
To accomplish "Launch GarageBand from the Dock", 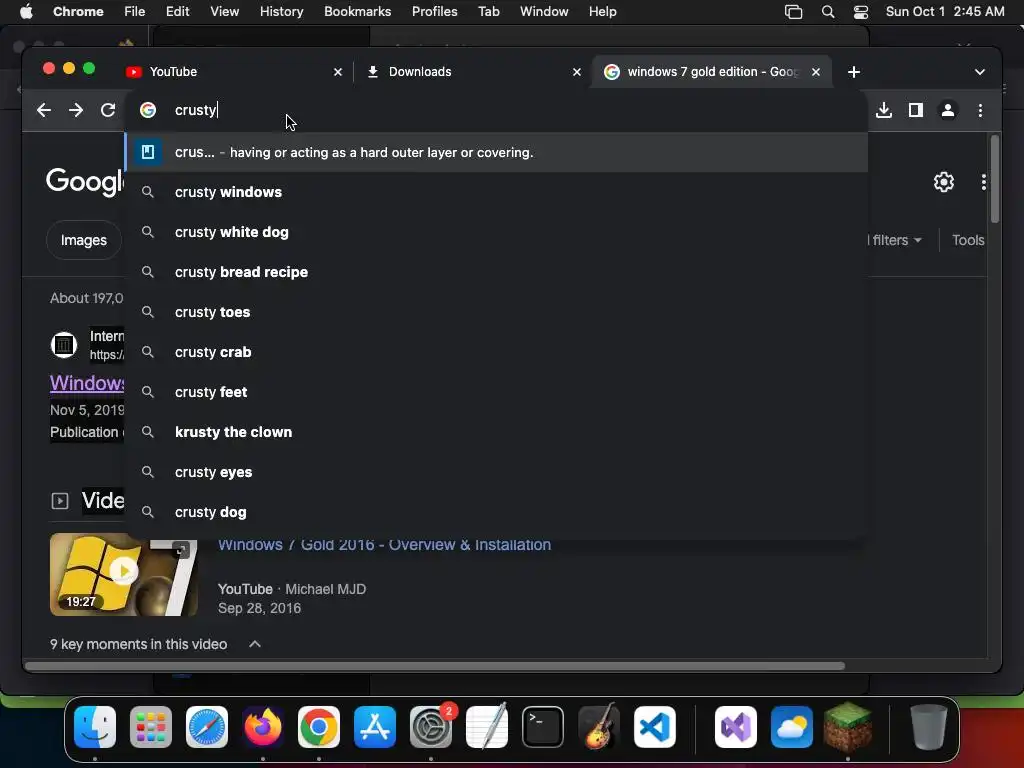I will click(x=599, y=727).
